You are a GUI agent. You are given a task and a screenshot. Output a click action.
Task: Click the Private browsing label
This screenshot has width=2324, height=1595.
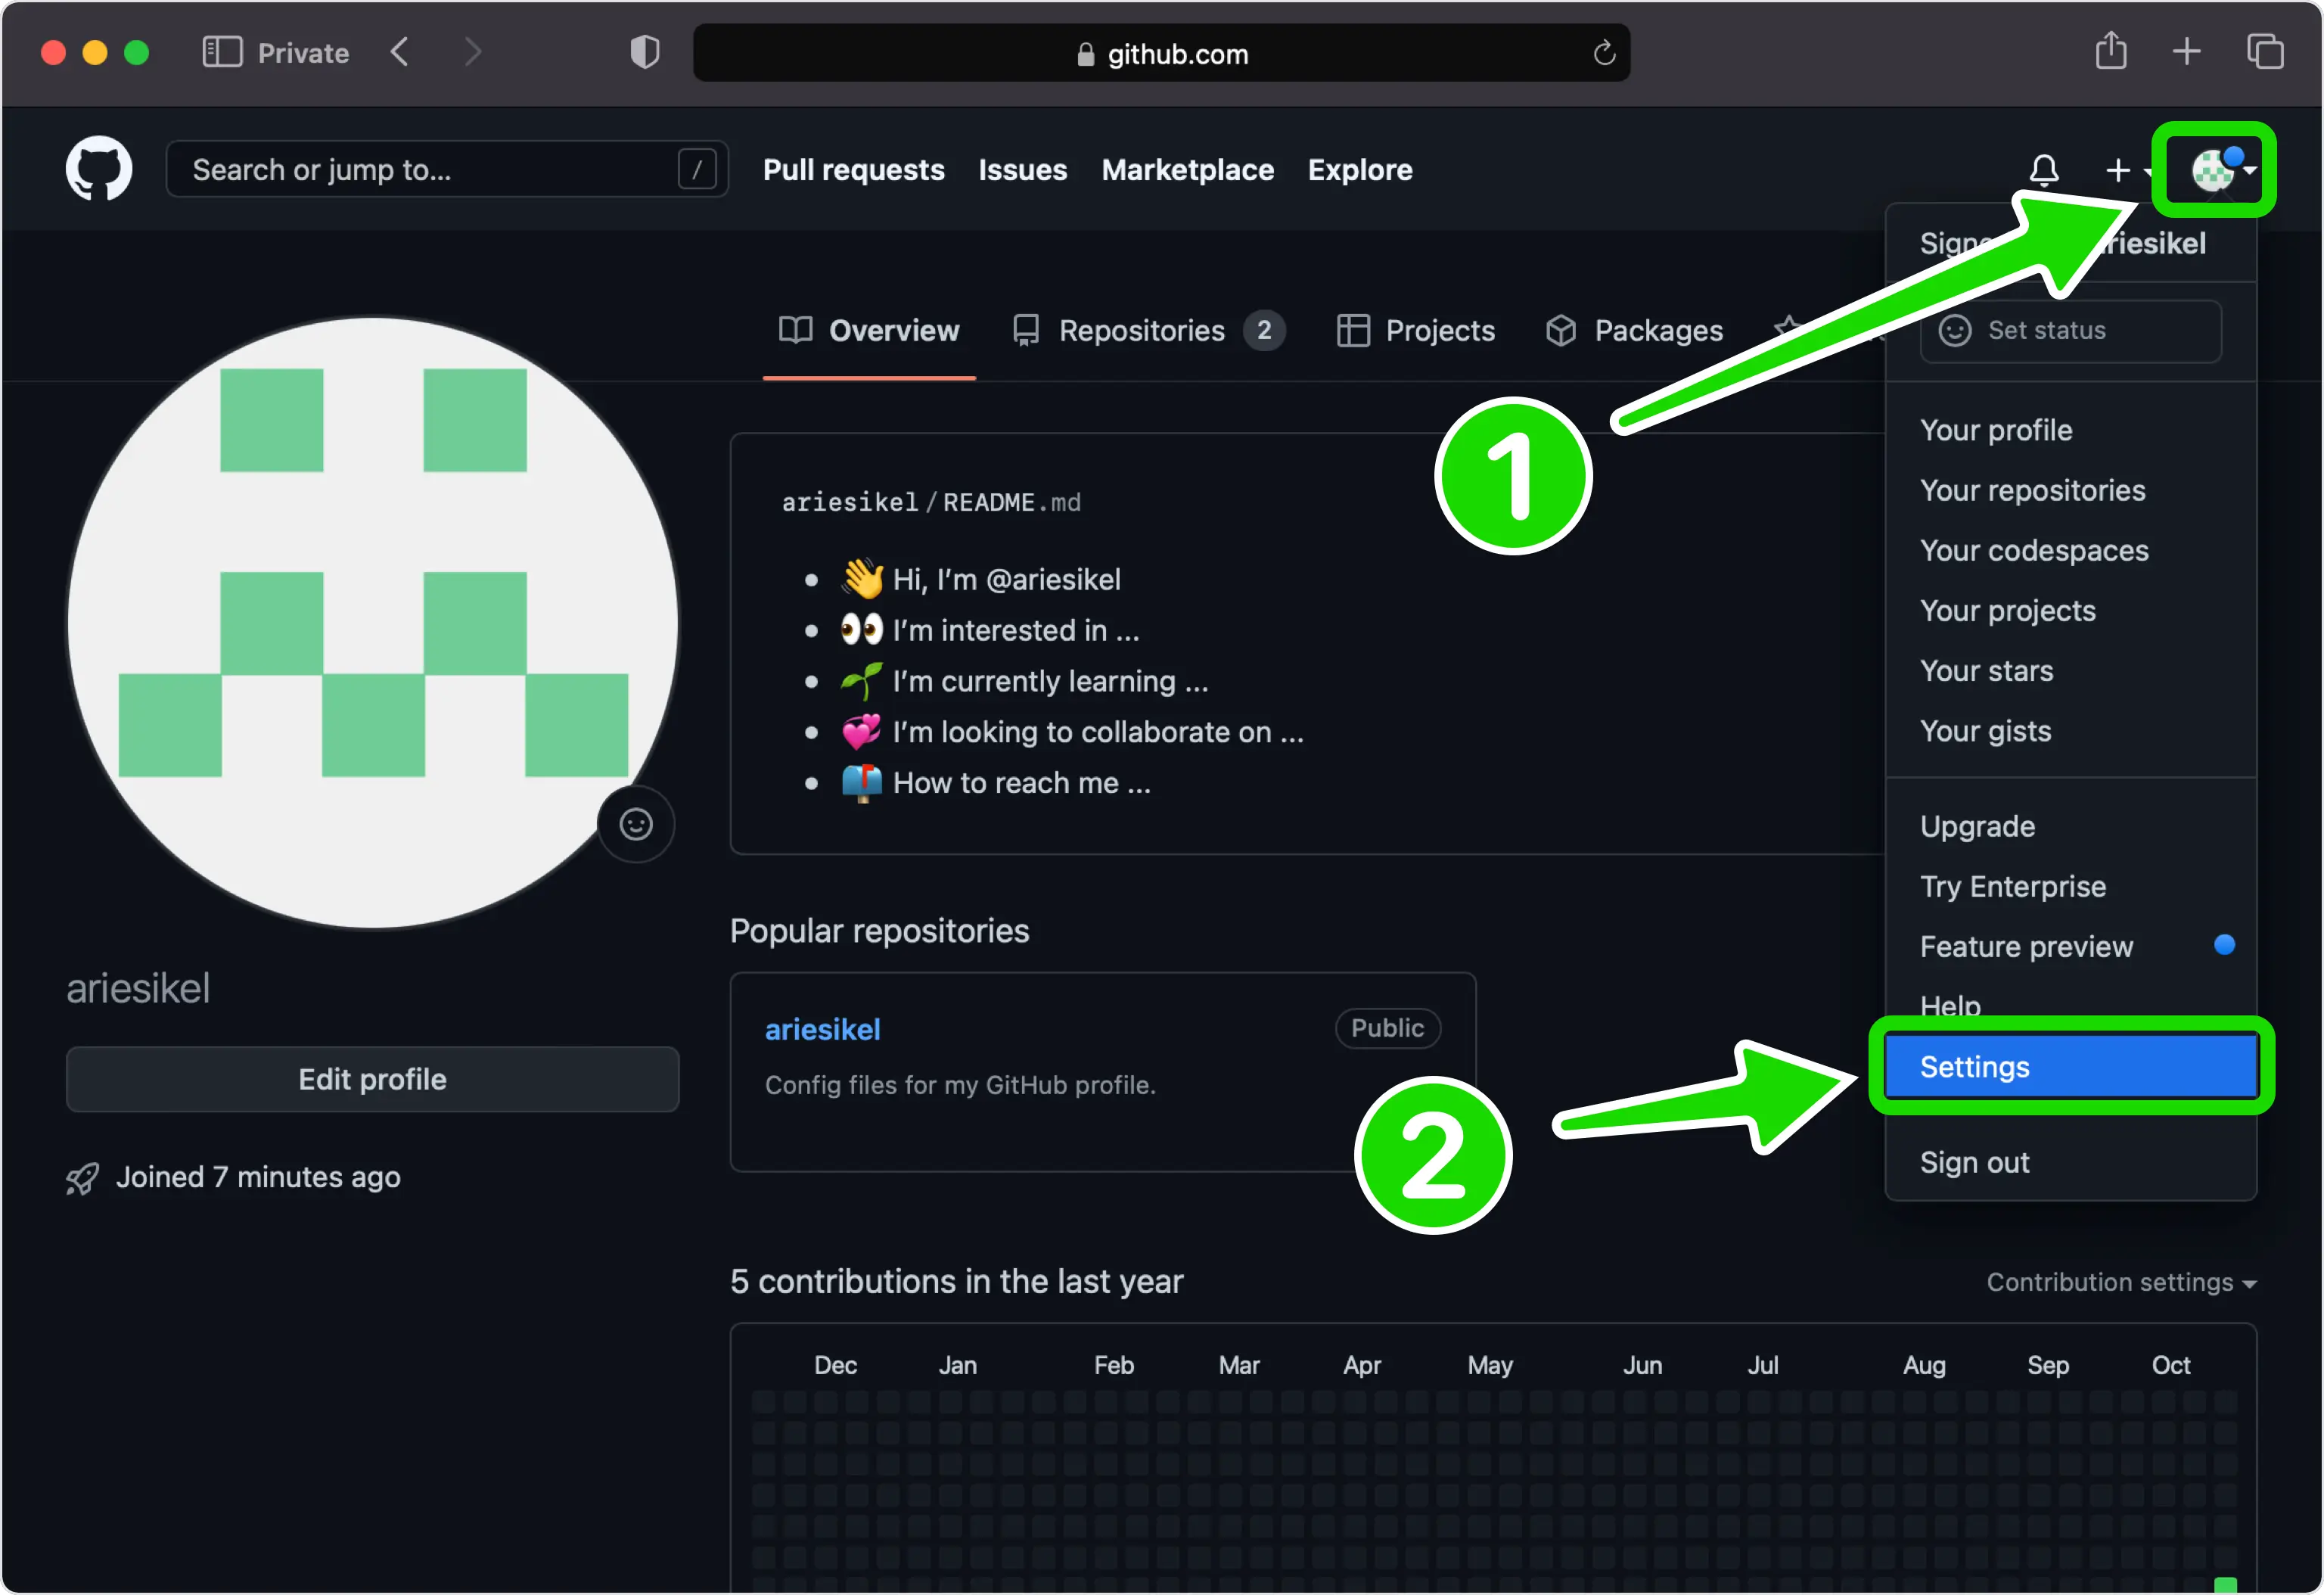click(303, 53)
